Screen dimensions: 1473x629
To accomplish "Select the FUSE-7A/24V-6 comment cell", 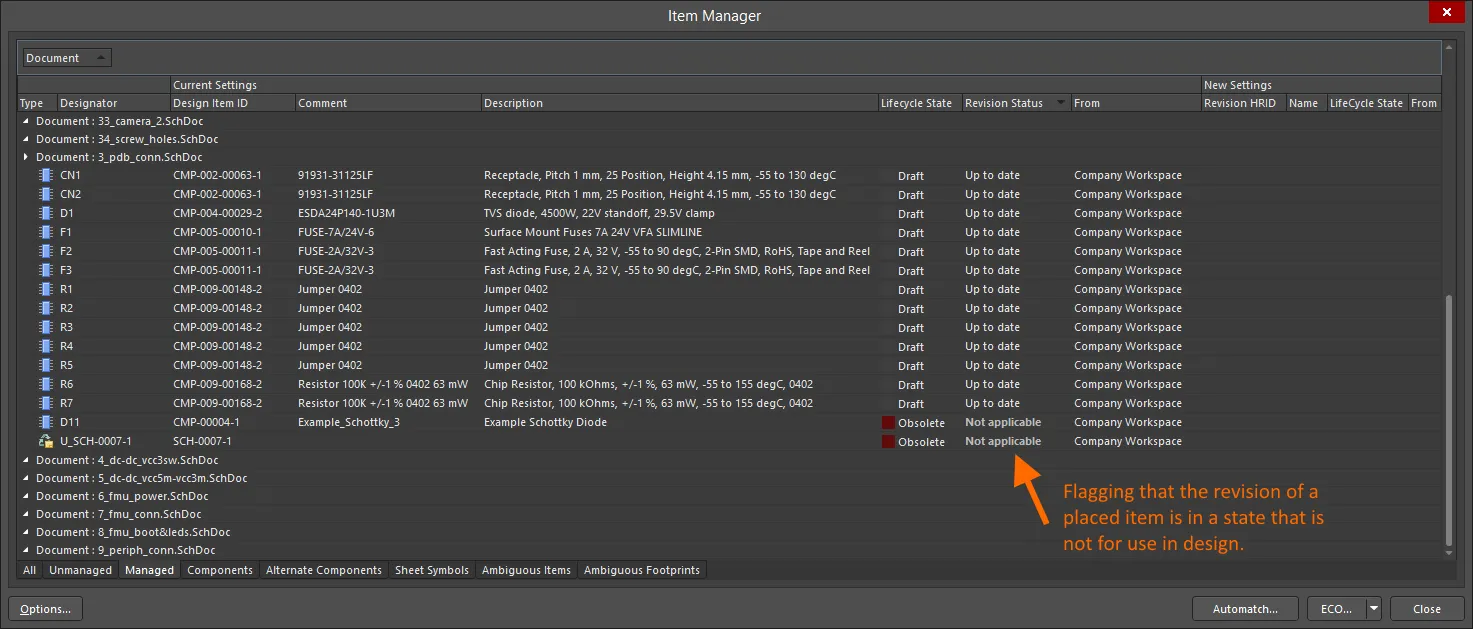I will coord(335,232).
